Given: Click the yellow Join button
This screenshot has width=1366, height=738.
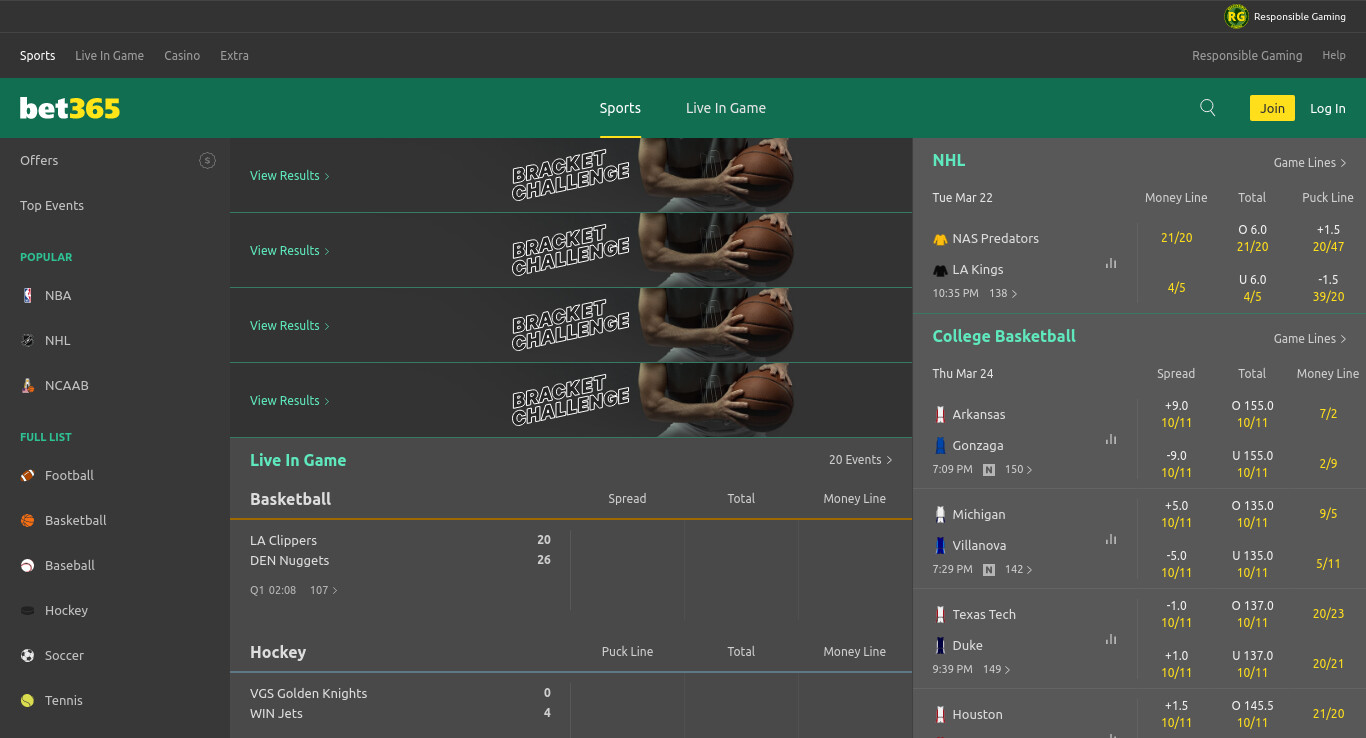Looking at the screenshot, I should click(x=1272, y=108).
